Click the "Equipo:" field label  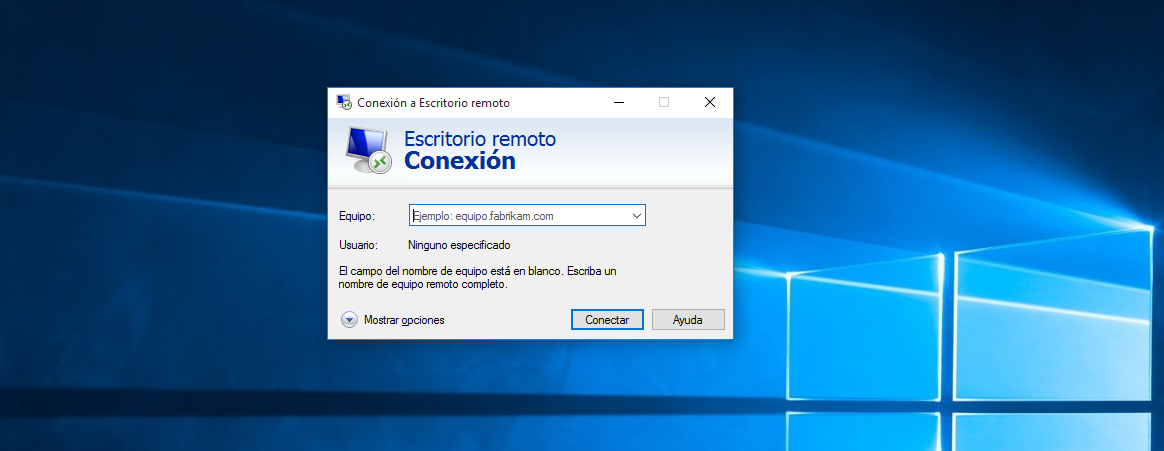[x=357, y=216]
